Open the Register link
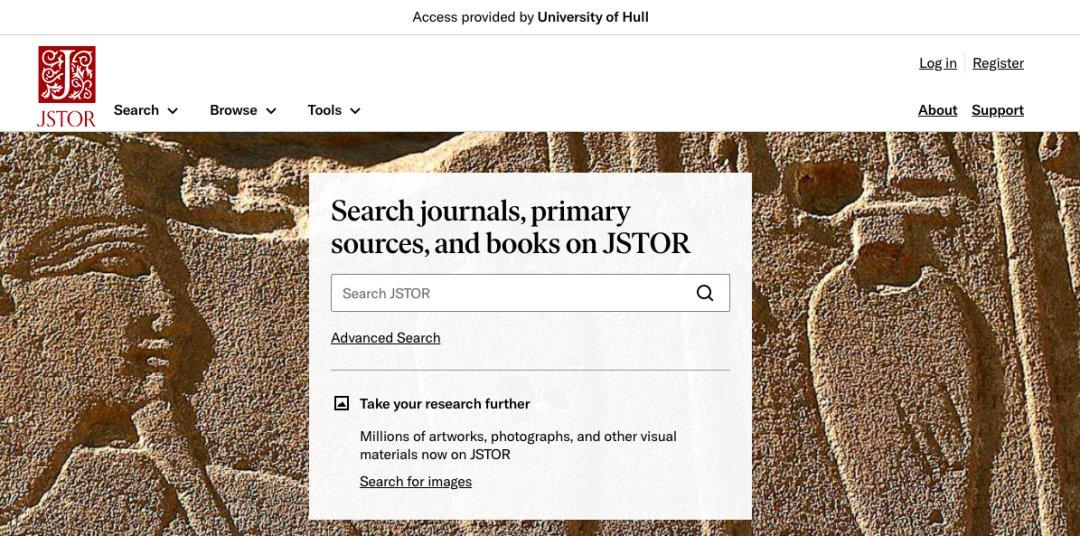Screen dimensions: 1080x536 point(998,63)
